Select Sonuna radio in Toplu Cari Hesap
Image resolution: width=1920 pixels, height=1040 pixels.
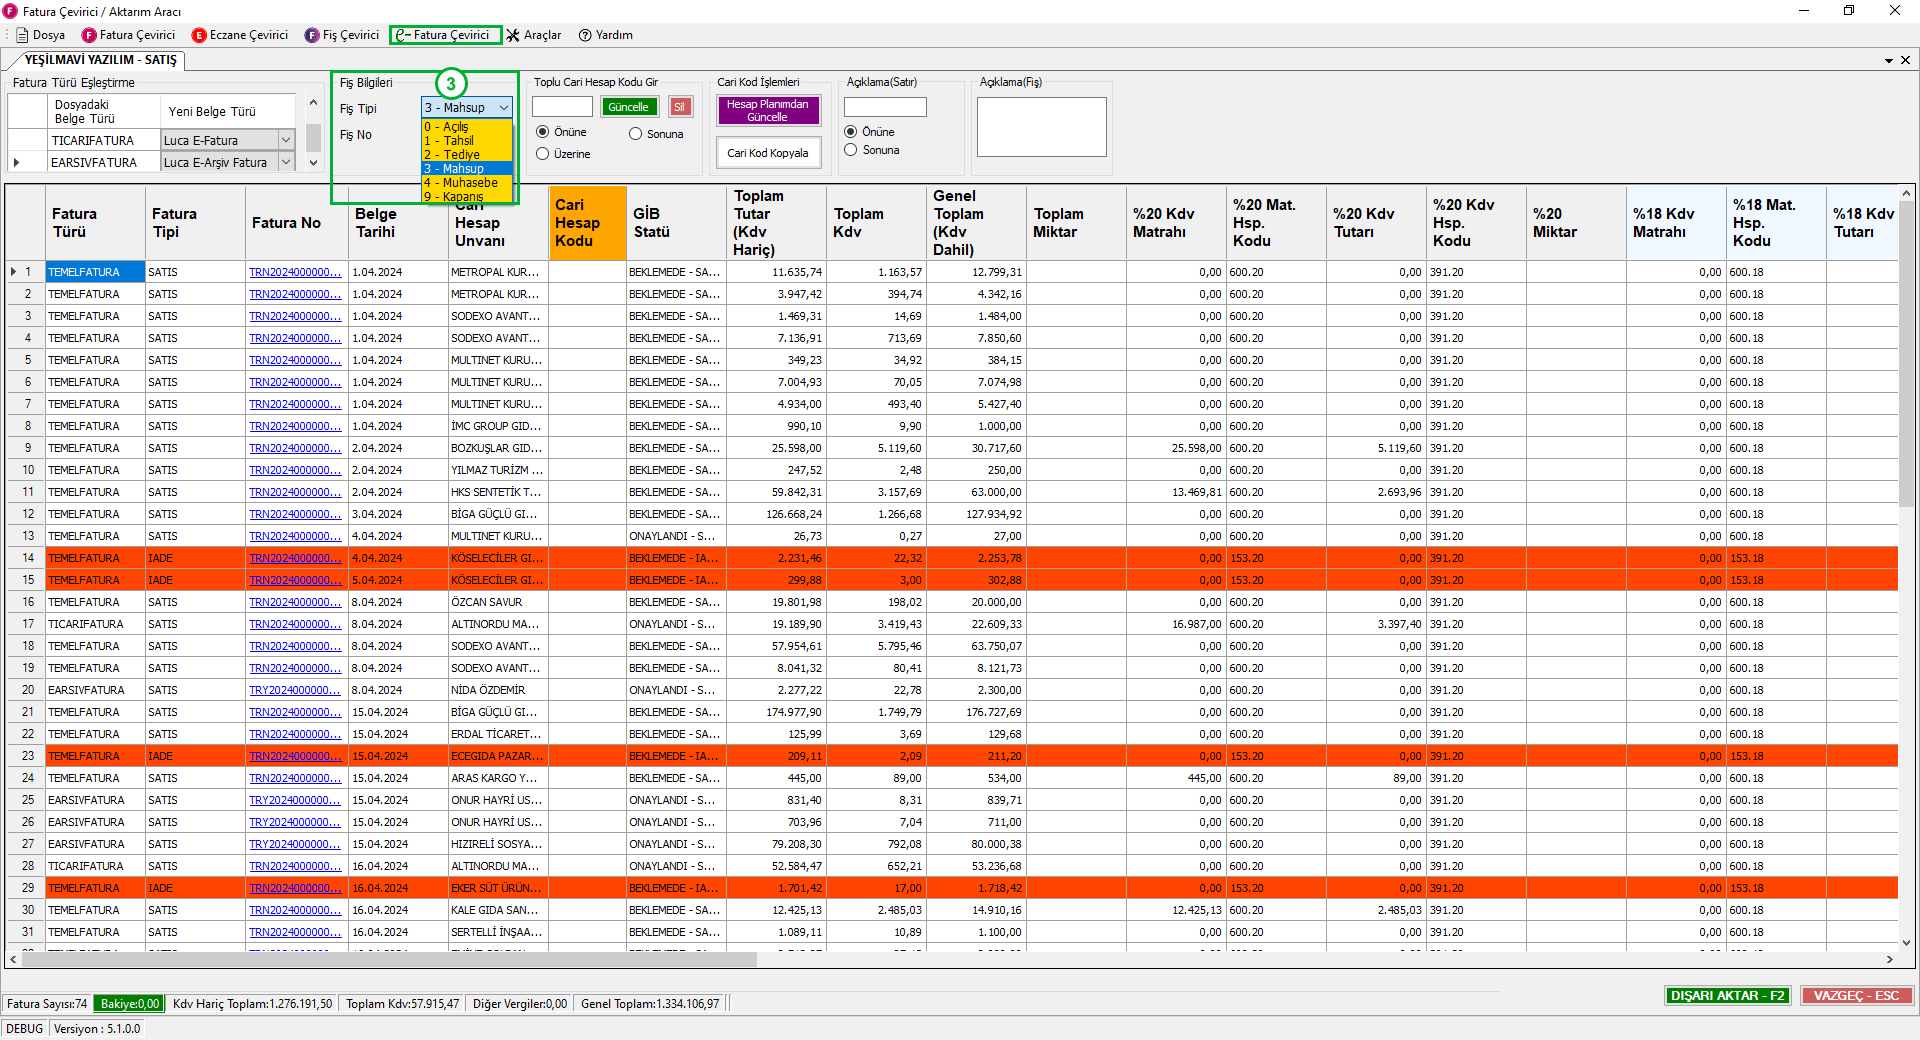click(635, 134)
